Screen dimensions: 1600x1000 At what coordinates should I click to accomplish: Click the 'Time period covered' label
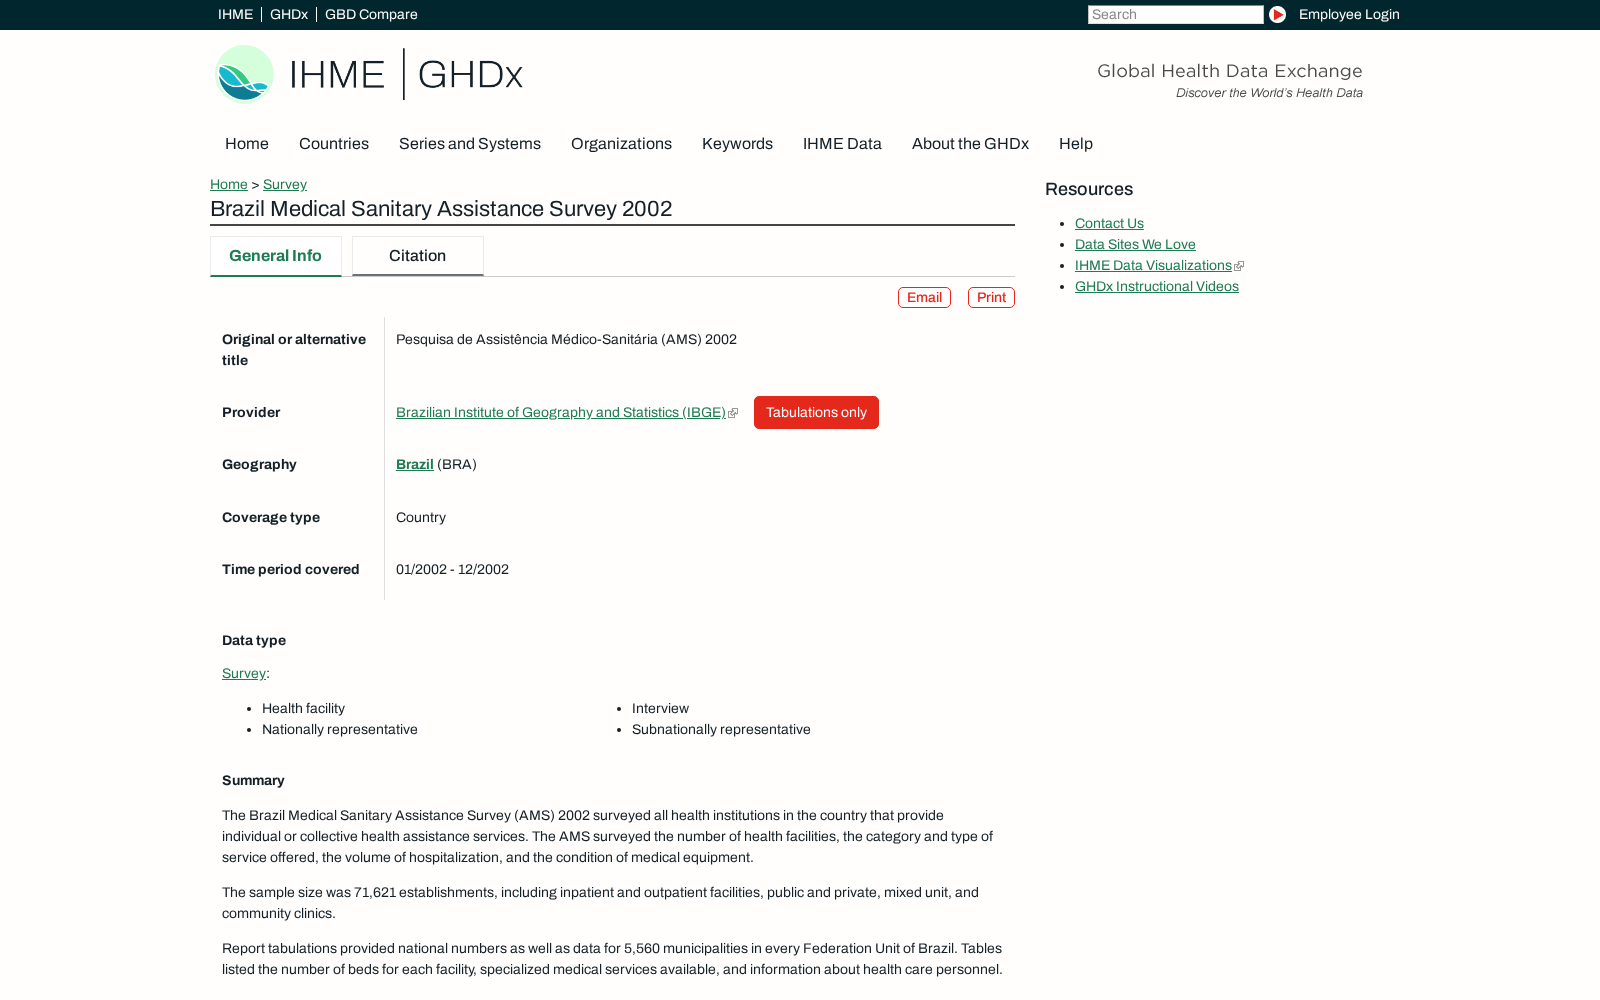(x=290, y=570)
